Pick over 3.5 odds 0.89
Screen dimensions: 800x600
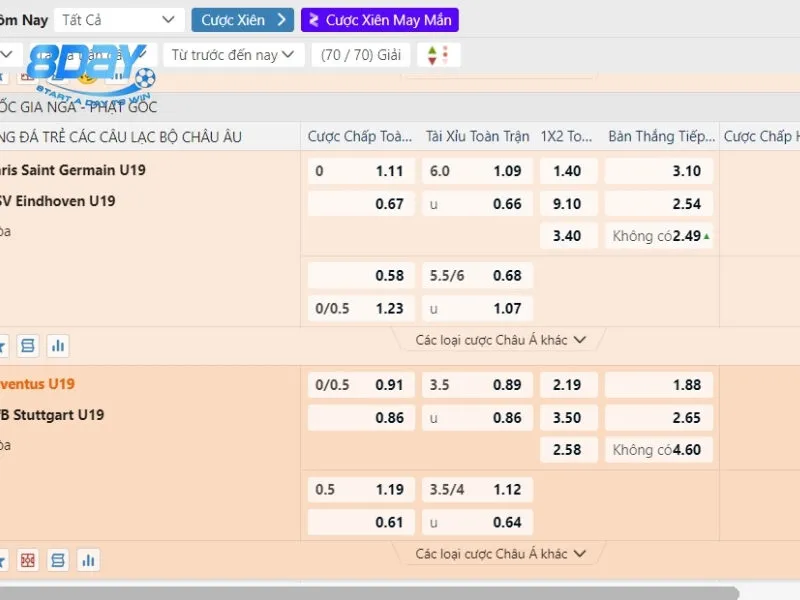point(477,385)
